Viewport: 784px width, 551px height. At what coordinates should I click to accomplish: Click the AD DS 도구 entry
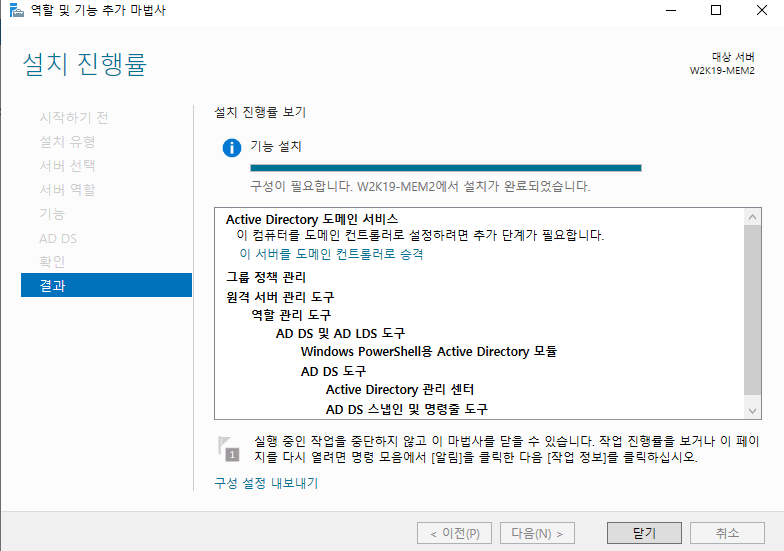334,372
